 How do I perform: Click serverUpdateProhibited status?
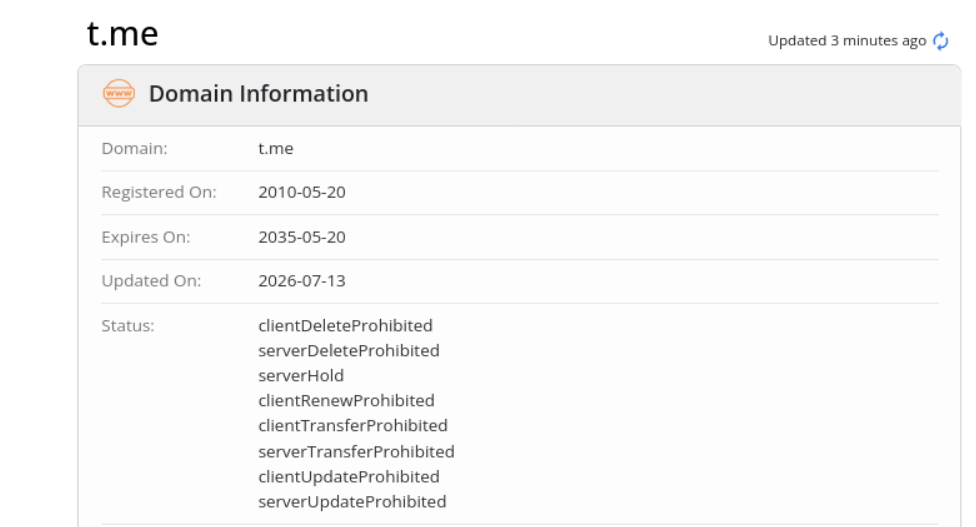pyautogui.click(x=352, y=501)
